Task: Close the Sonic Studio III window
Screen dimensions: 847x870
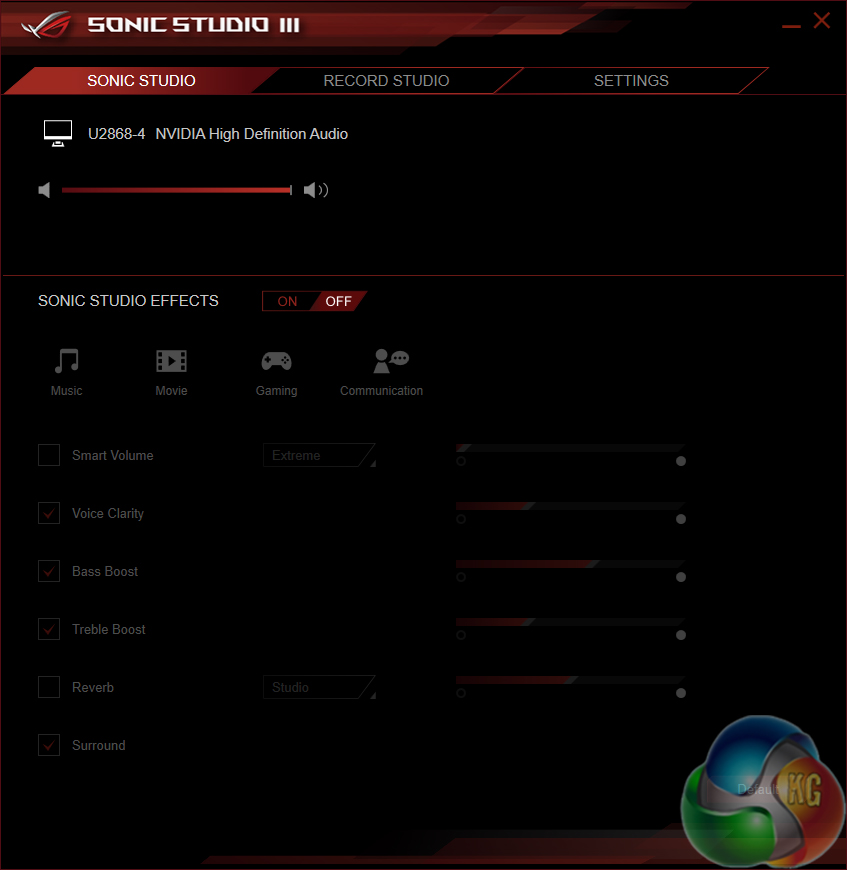Action: pos(821,21)
